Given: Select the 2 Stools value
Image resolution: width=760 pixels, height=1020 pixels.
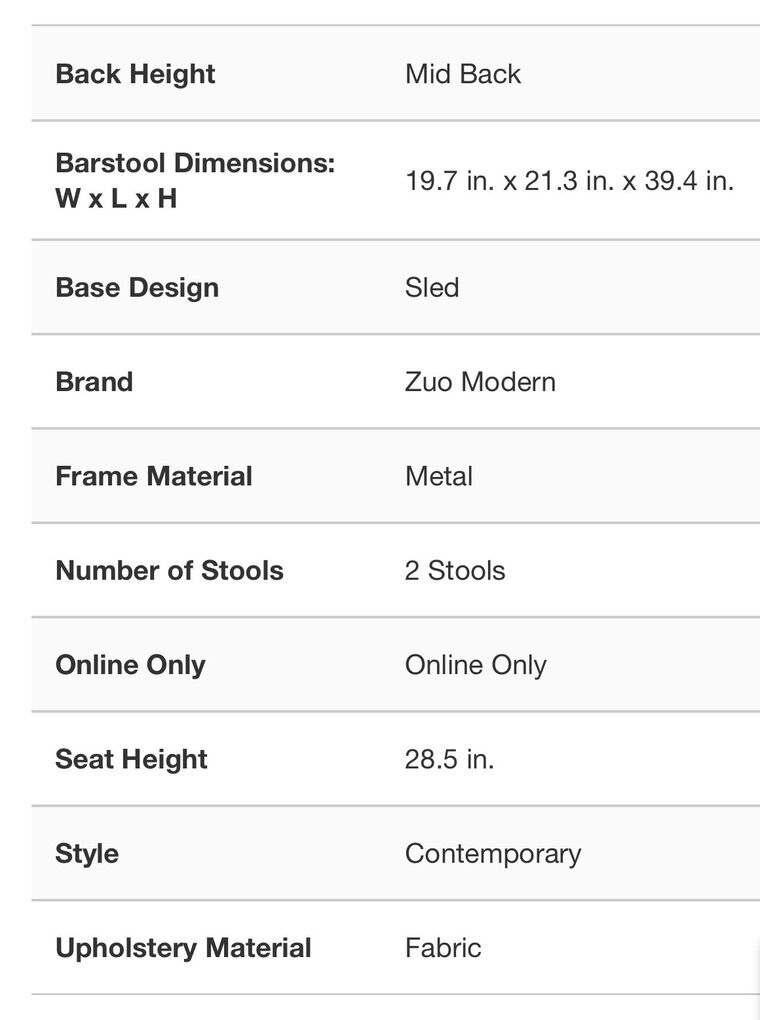Looking at the screenshot, I should (455, 571).
